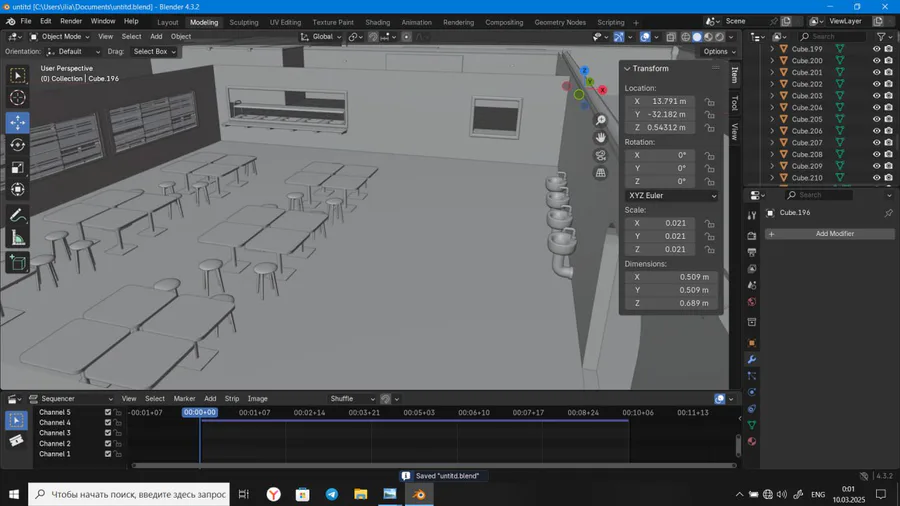This screenshot has width=900, height=506.
Task: Open the Global orientation dropdown
Action: point(321,37)
